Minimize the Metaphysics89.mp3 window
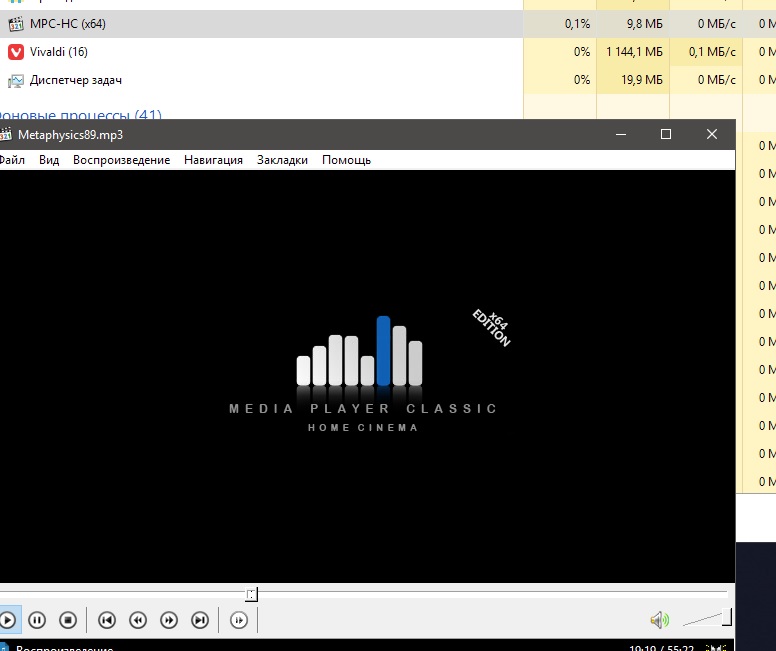 point(621,134)
